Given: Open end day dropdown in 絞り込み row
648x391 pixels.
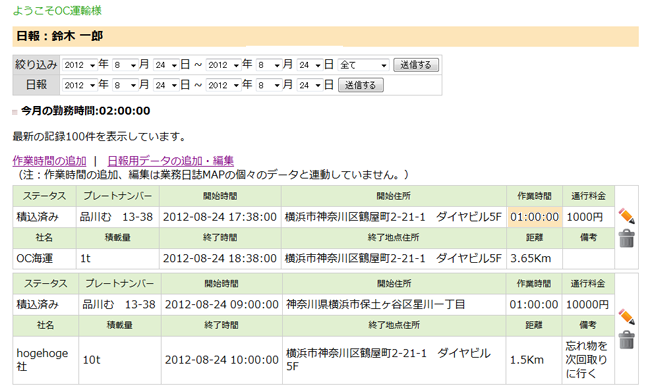Looking at the screenshot, I should pyautogui.click(x=310, y=65).
